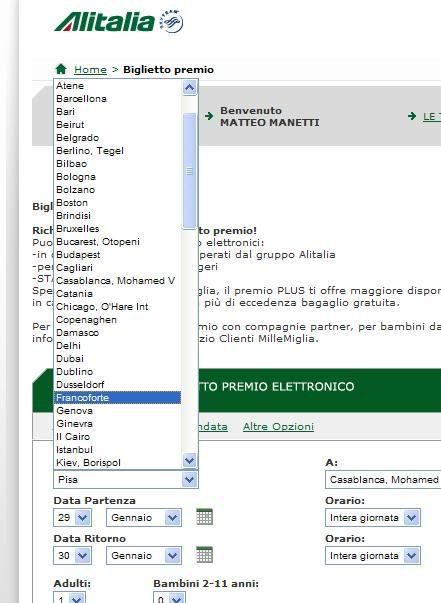Screen dimensions: 441x603
Task: Click the green home icon in breadcrumb
Action: click(x=61, y=69)
